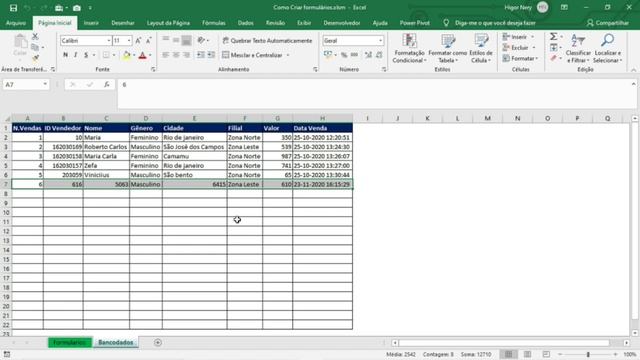Collapse the ribbon with the caret
The width and height of the screenshot is (640, 360).
point(633,70)
